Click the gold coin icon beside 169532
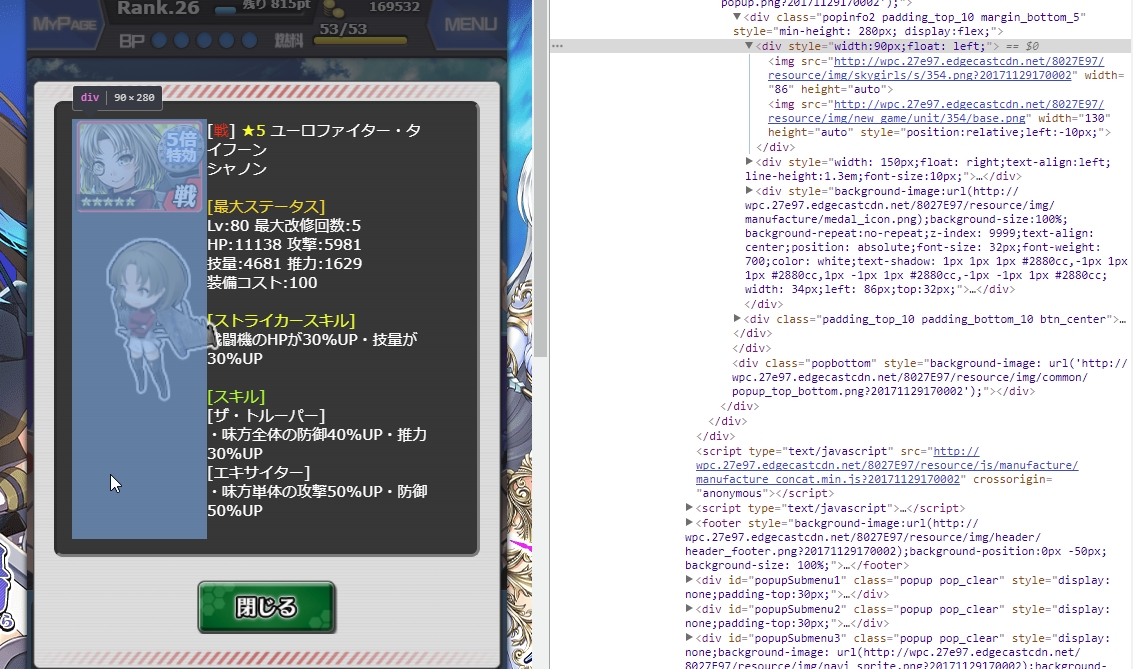 333,9
